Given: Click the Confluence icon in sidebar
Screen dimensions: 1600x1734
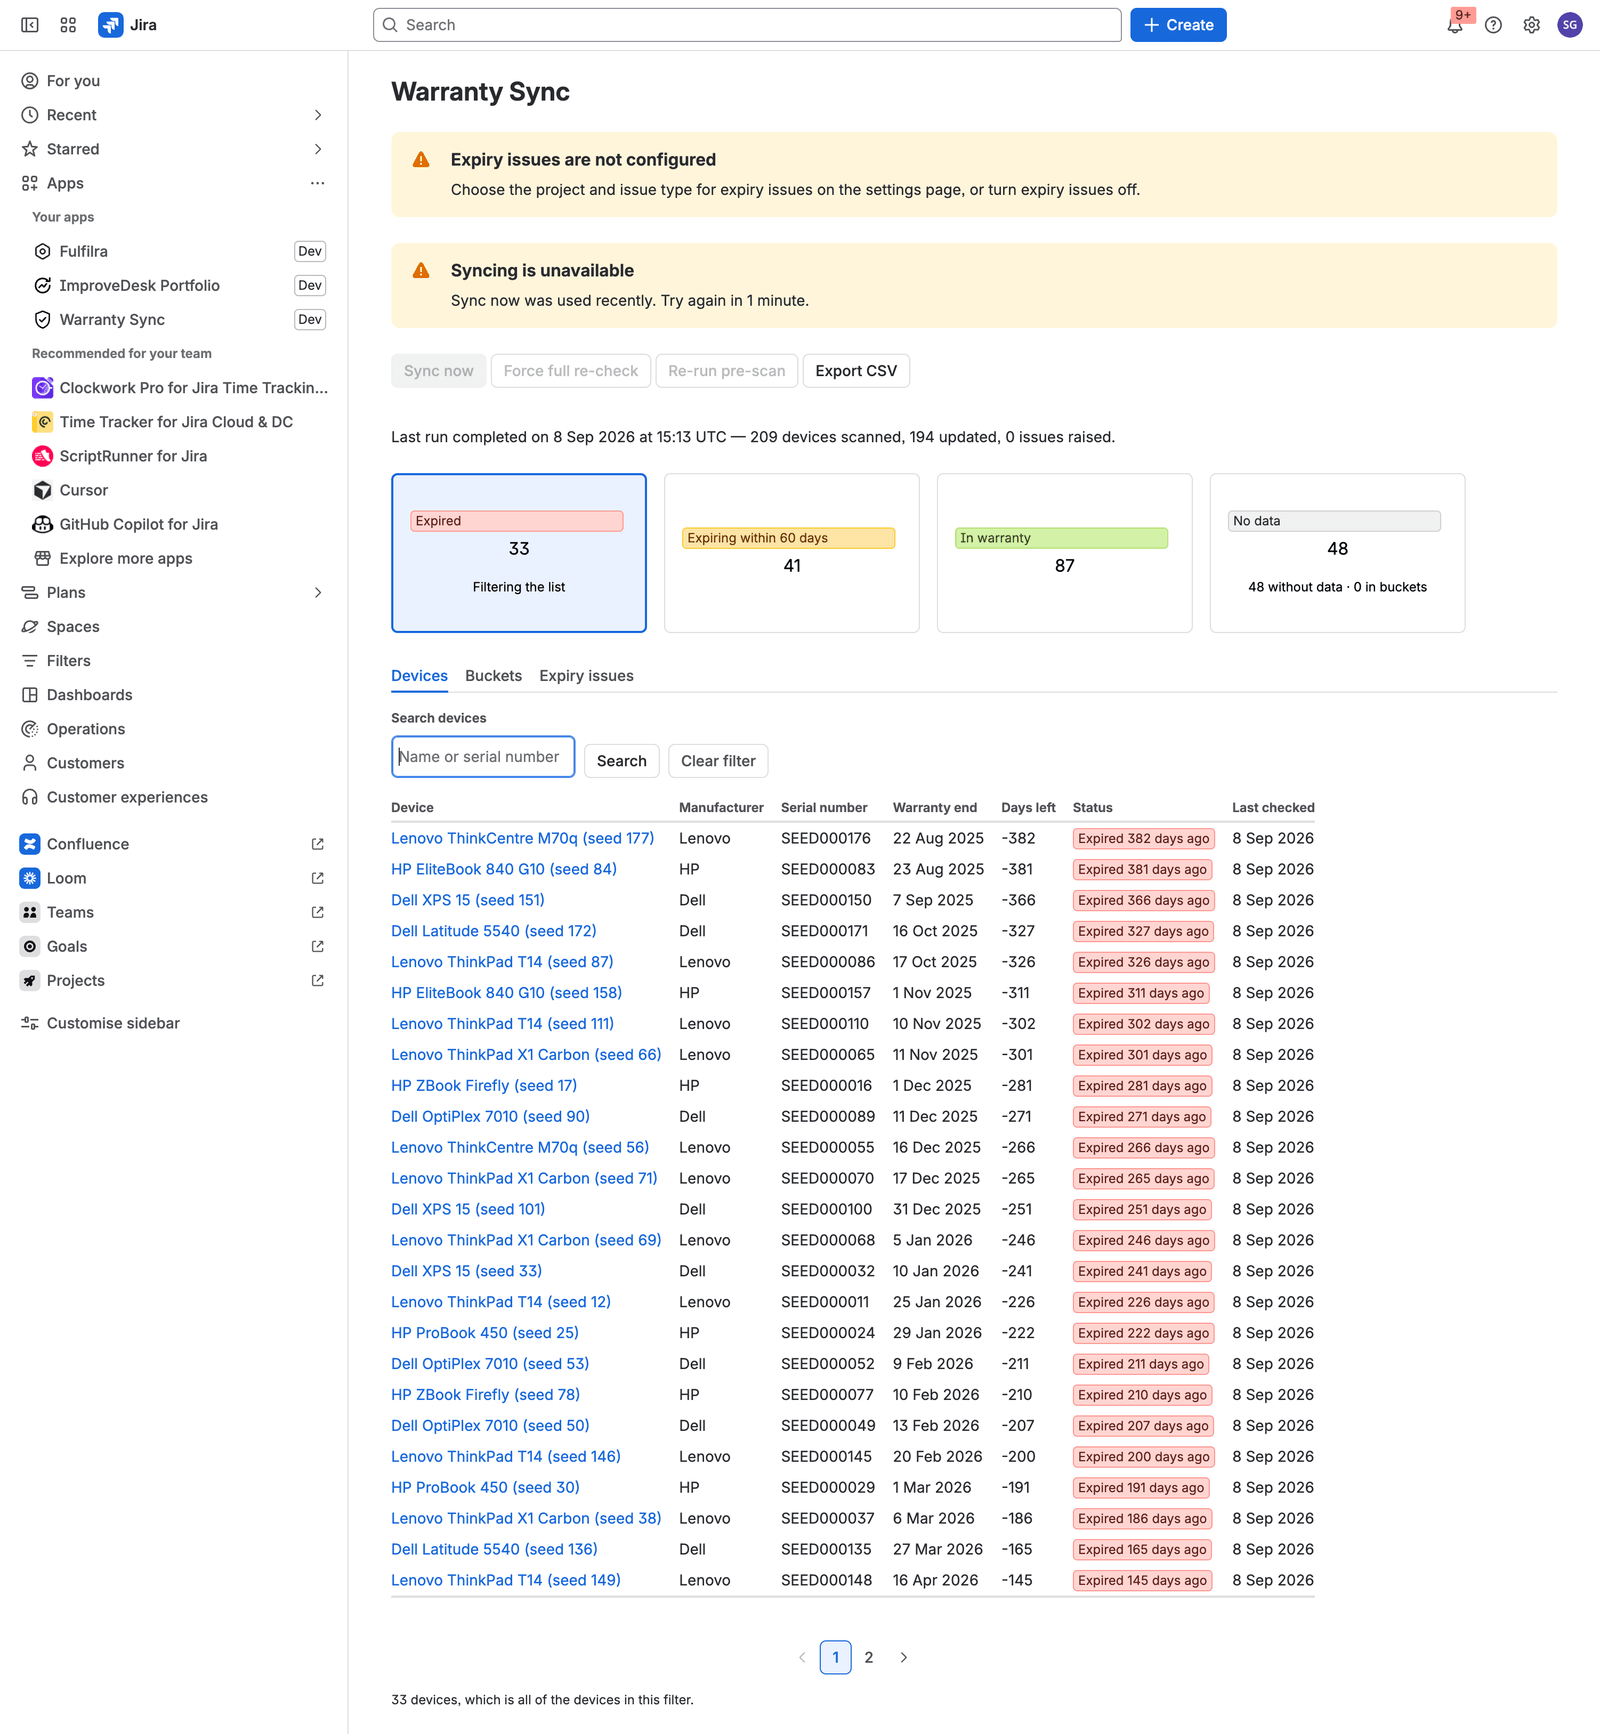Looking at the screenshot, I should coord(30,844).
